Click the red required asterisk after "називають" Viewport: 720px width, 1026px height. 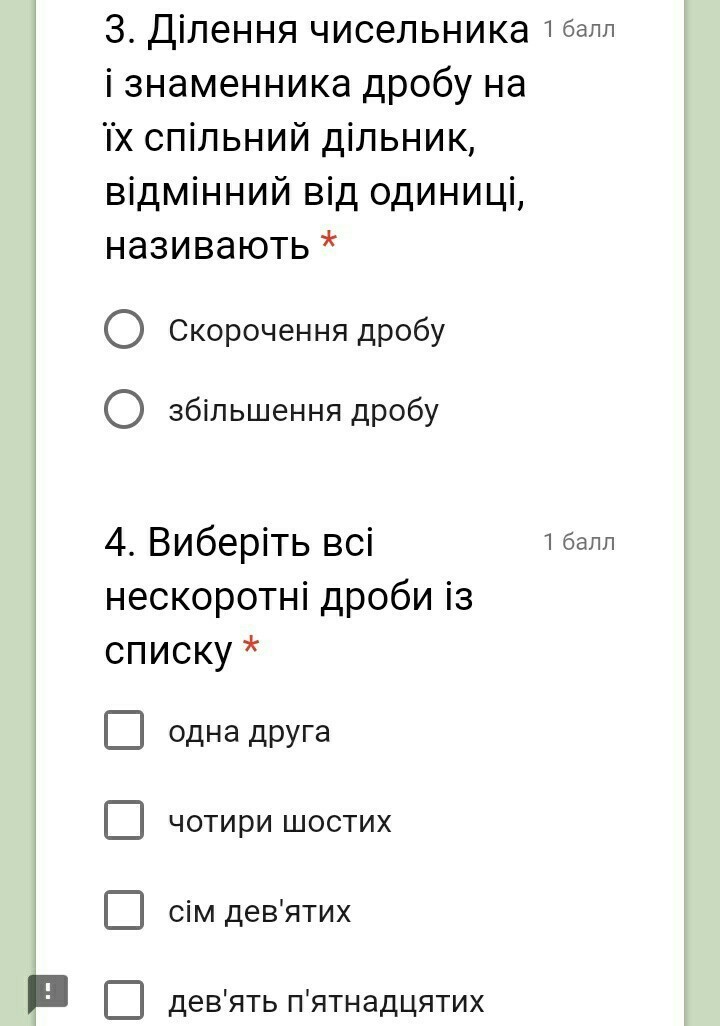(328, 242)
